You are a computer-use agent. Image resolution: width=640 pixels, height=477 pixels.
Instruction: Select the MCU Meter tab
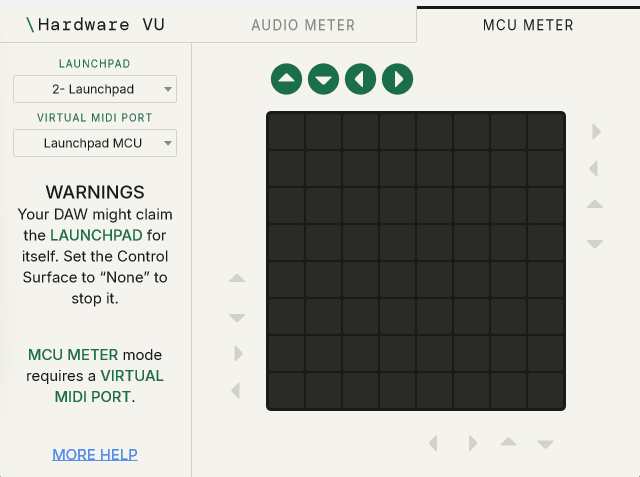point(528,25)
